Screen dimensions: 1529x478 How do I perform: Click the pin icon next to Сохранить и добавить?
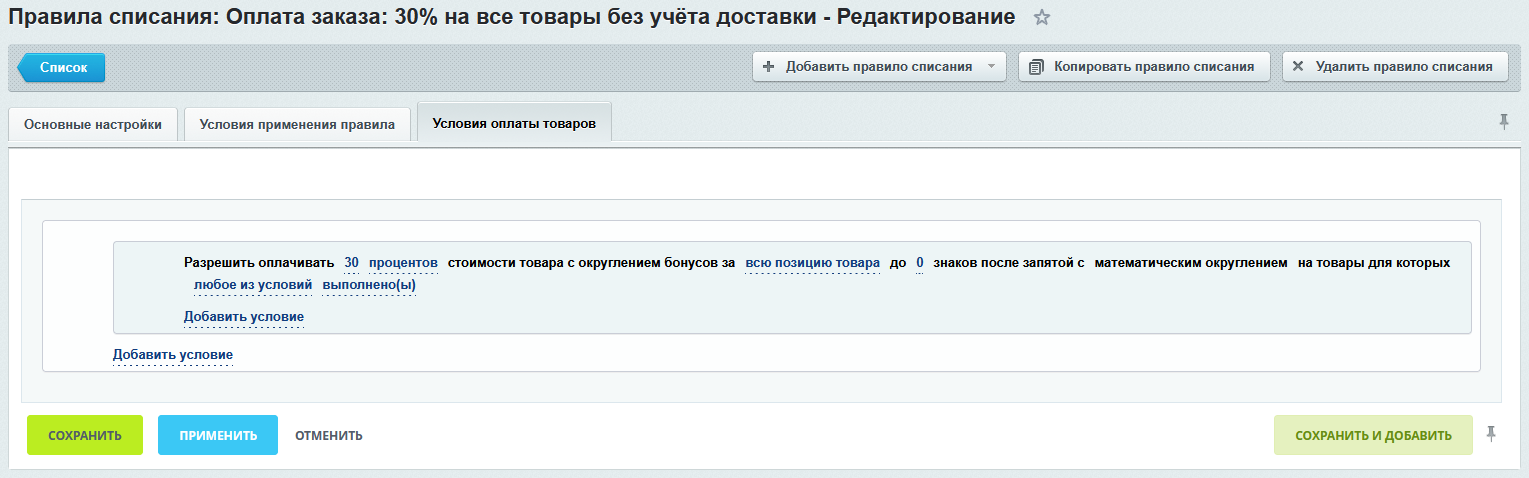click(x=1492, y=434)
